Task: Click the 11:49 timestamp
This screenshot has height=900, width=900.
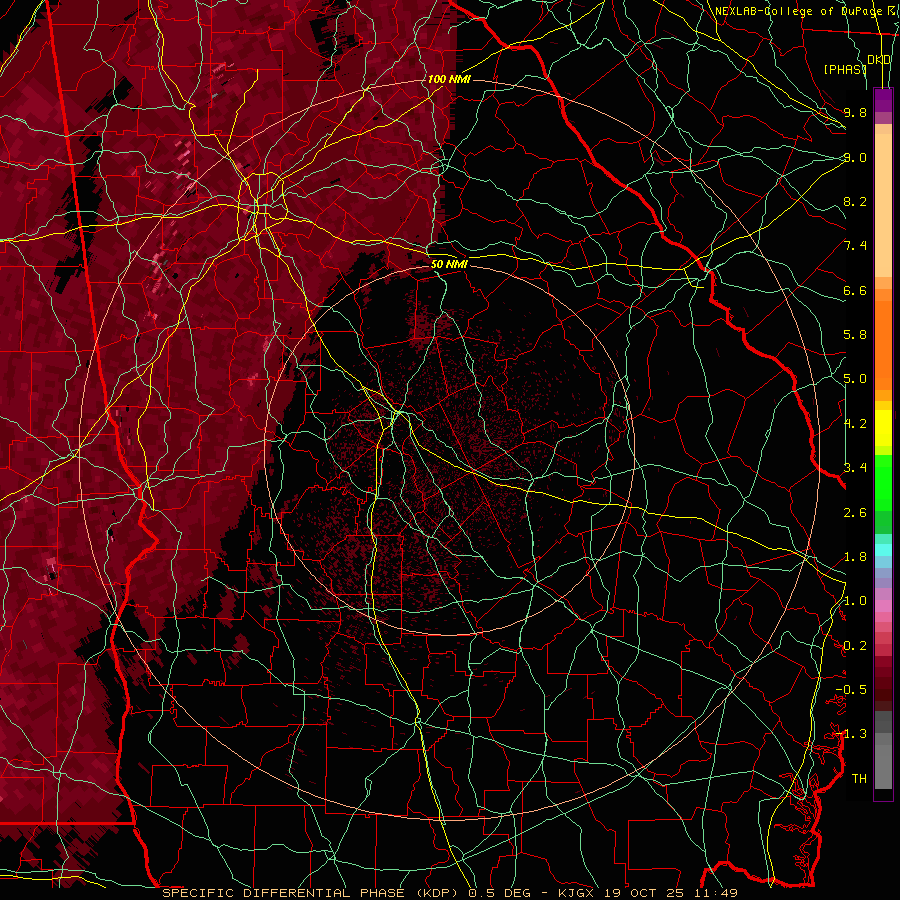Action: click(718, 893)
